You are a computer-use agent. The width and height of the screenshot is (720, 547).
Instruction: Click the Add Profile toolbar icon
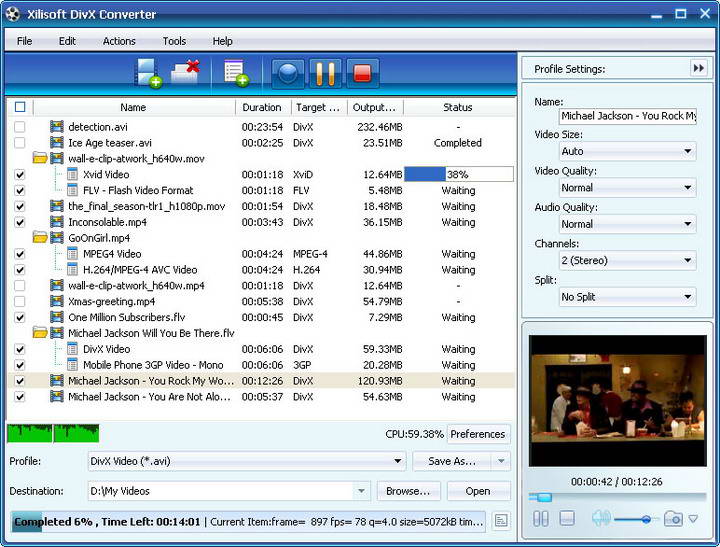[x=235, y=74]
